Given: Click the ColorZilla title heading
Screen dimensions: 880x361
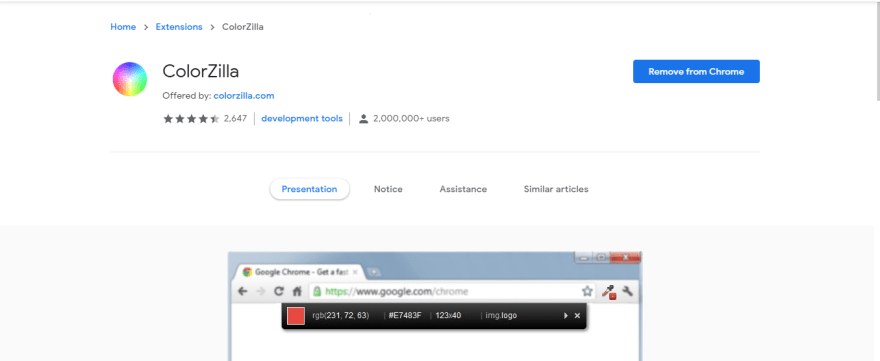Looking at the screenshot, I should point(200,71).
